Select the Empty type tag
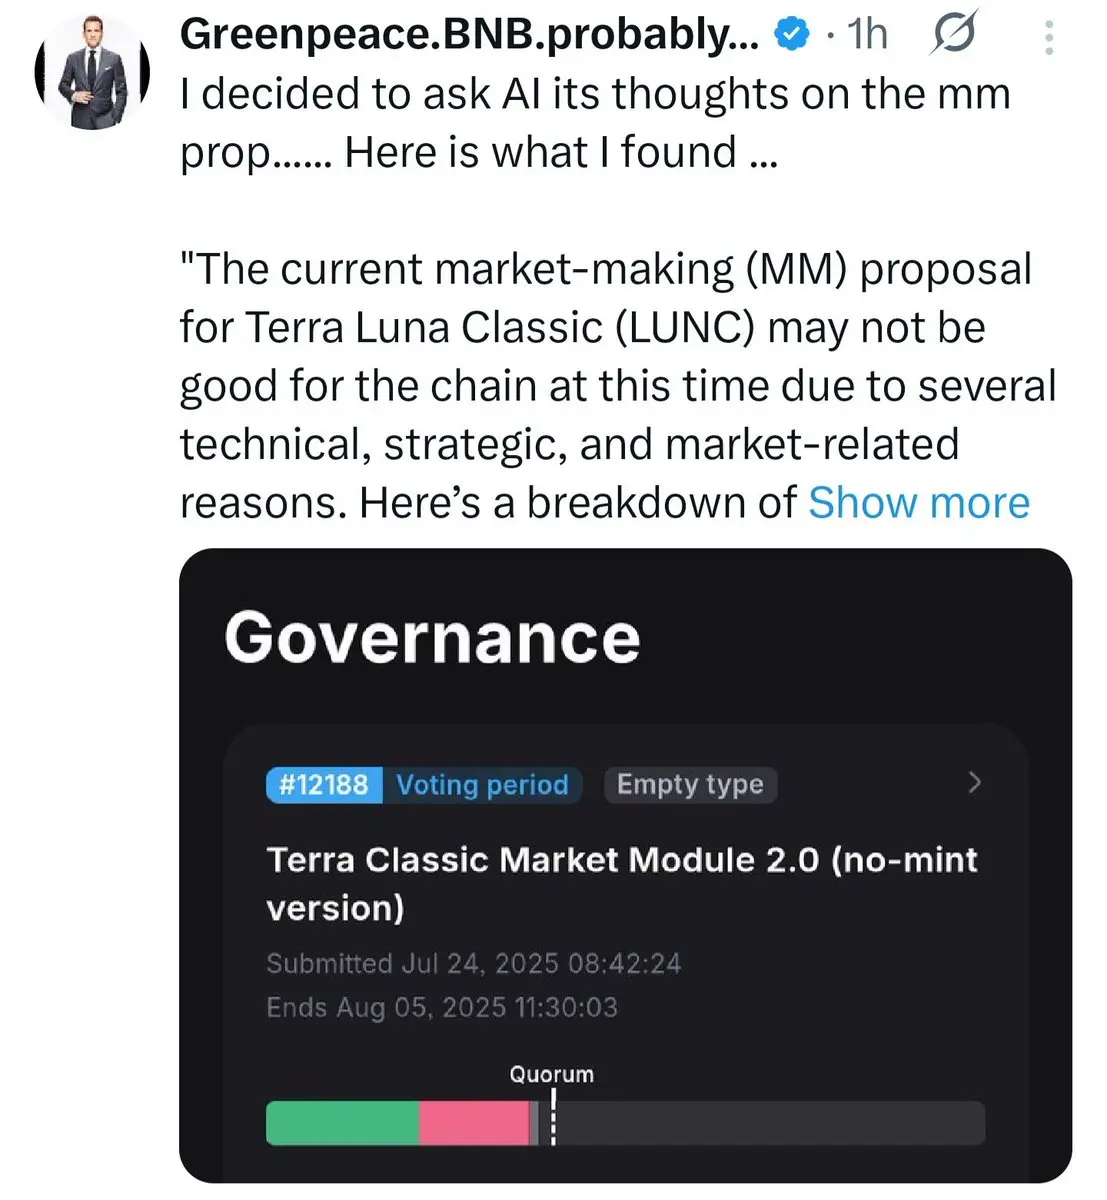This screenshot has height=1200, width=1107. click(x=690, y=784)
